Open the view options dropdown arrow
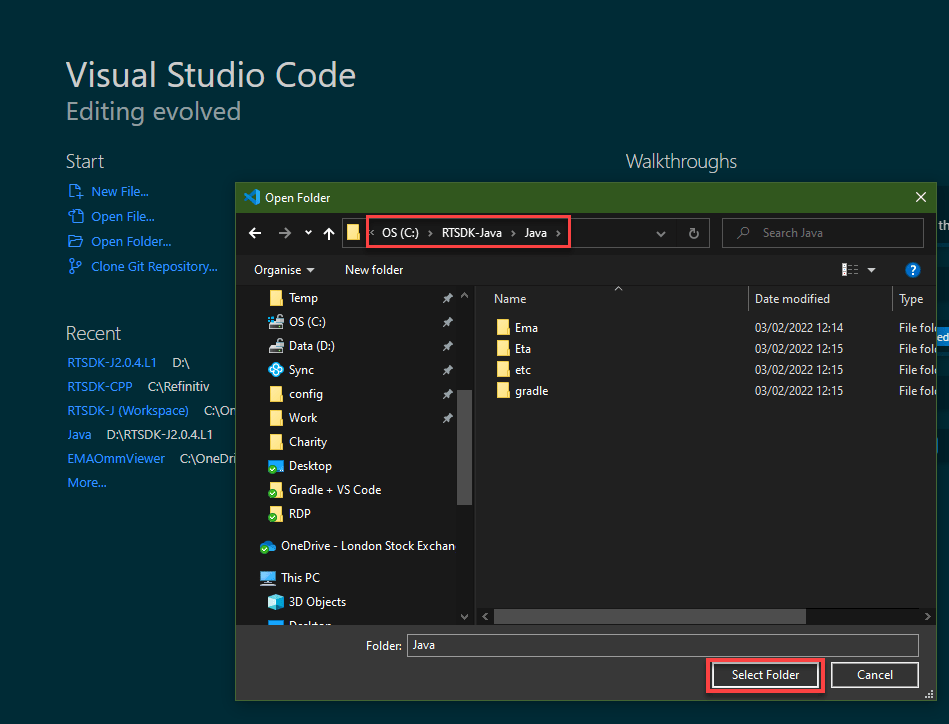Viewport: 949px width, 724px height. point(870,269)
